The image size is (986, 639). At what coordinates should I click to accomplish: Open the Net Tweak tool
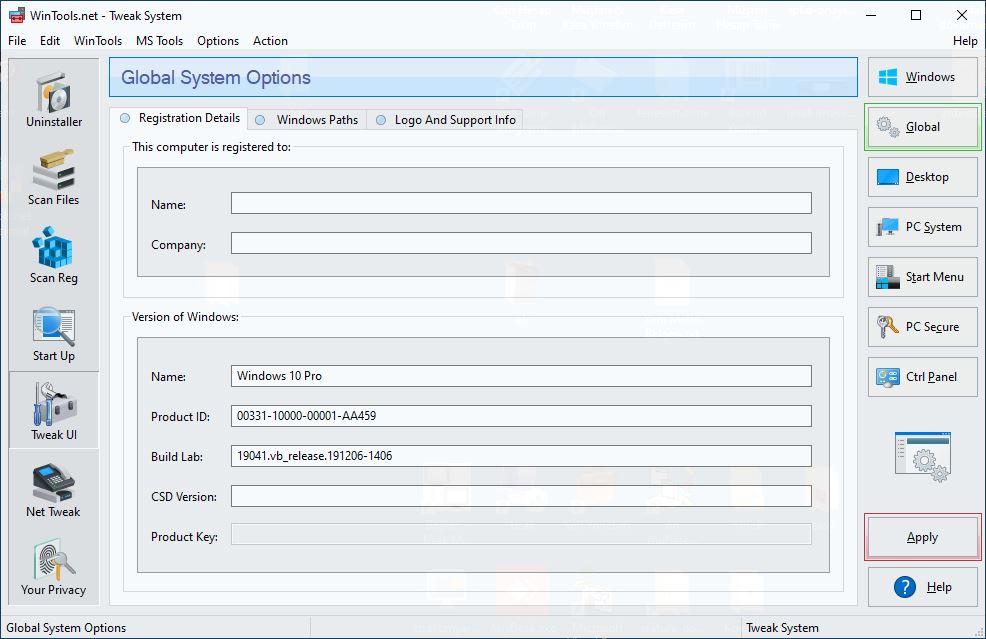54,490
